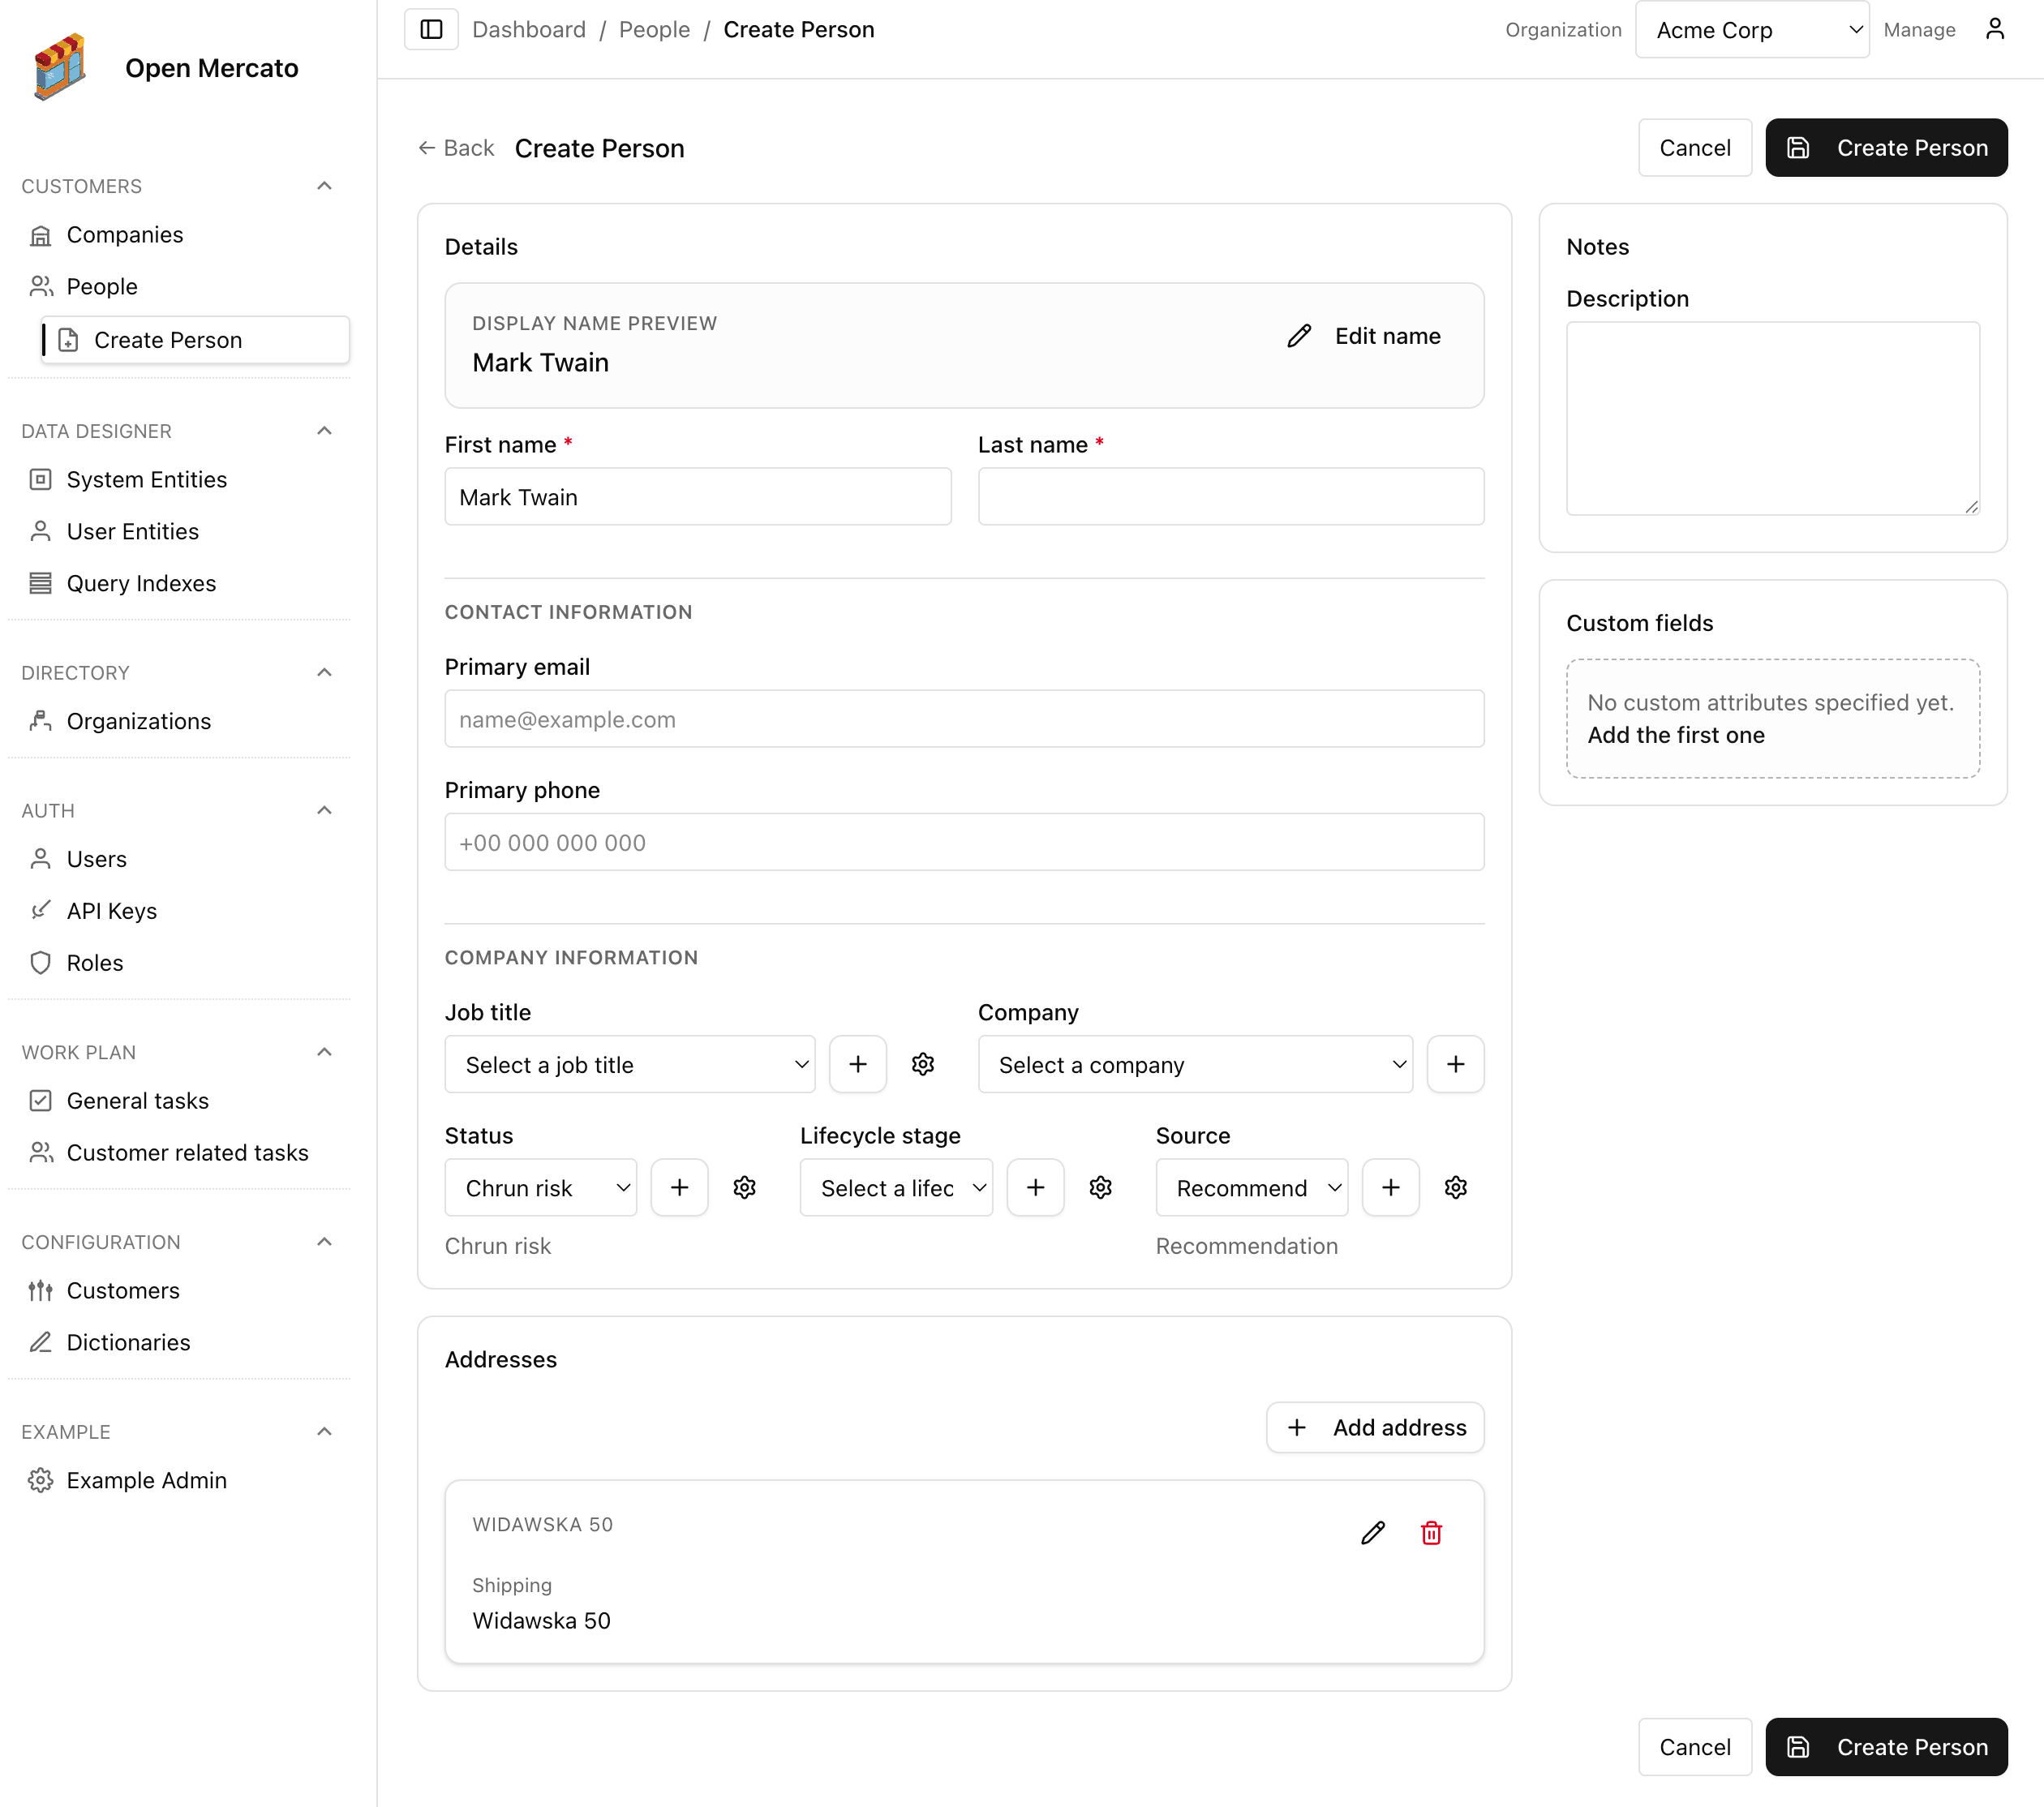Delete the WIDAWSKA 50 address using trash icon

pos(1432,1532)
